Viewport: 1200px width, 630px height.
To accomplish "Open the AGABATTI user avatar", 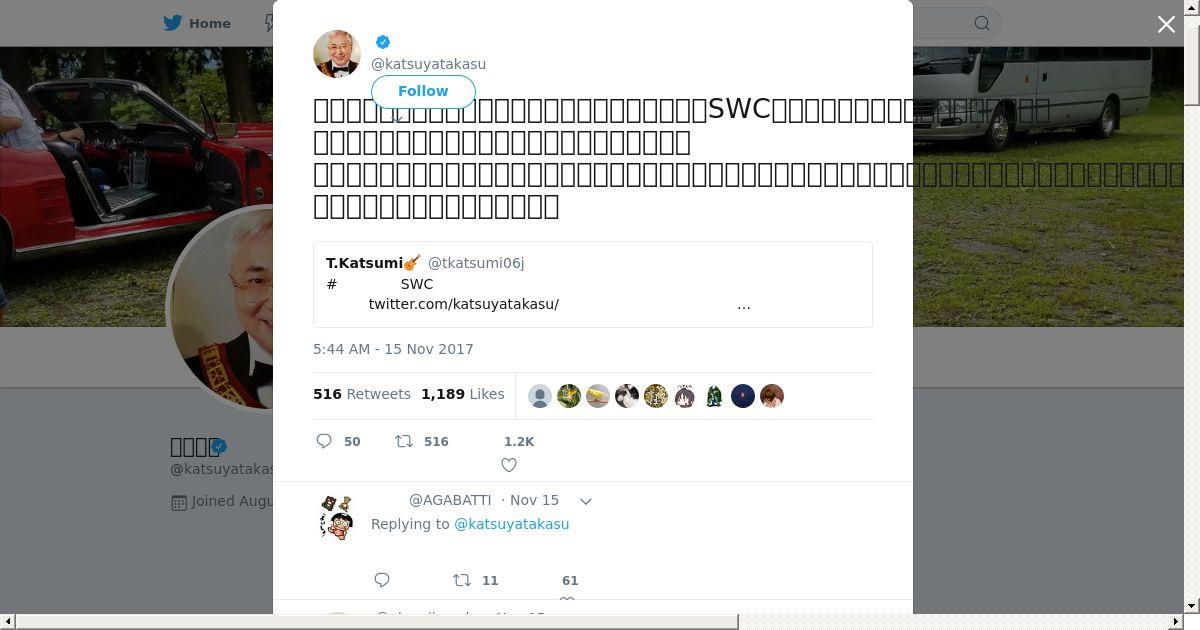I will (337, 518).
